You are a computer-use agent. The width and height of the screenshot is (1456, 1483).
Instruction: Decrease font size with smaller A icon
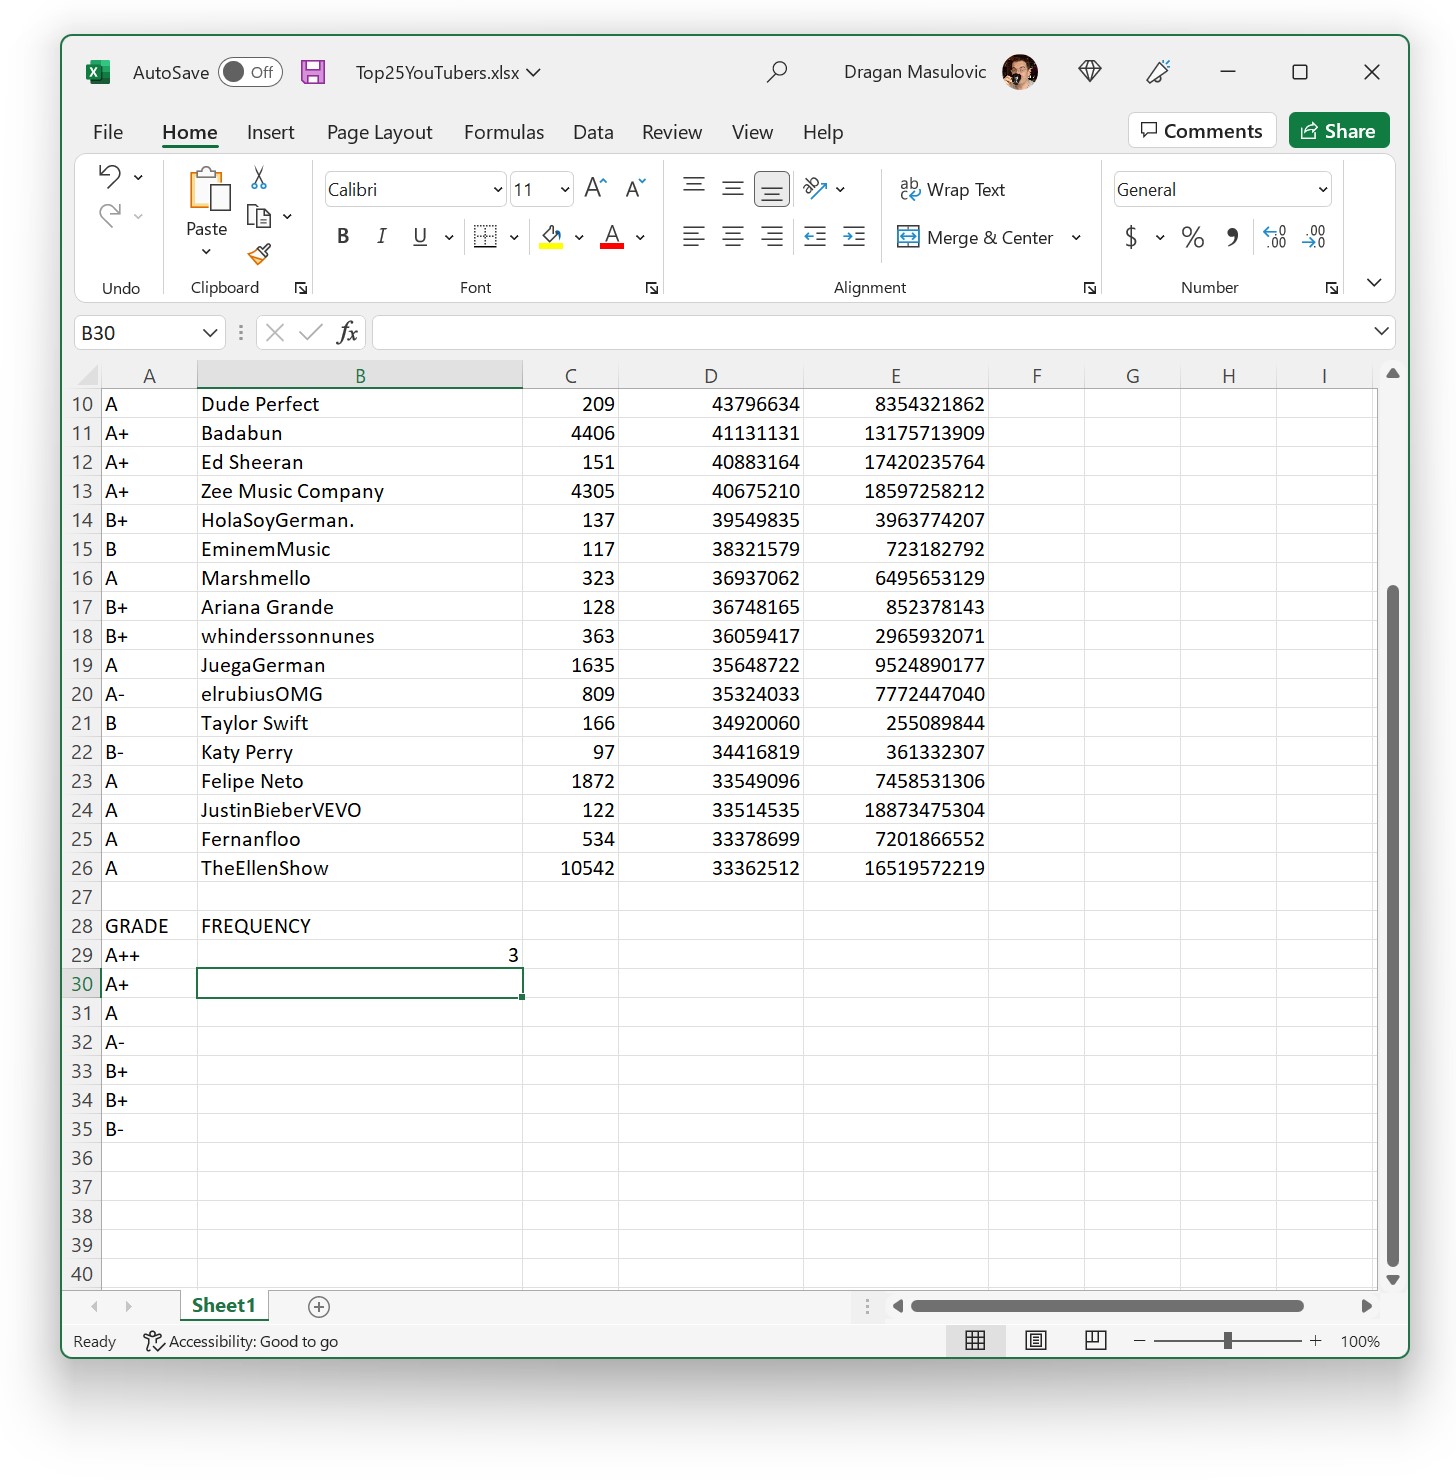(x=636, y=188)
